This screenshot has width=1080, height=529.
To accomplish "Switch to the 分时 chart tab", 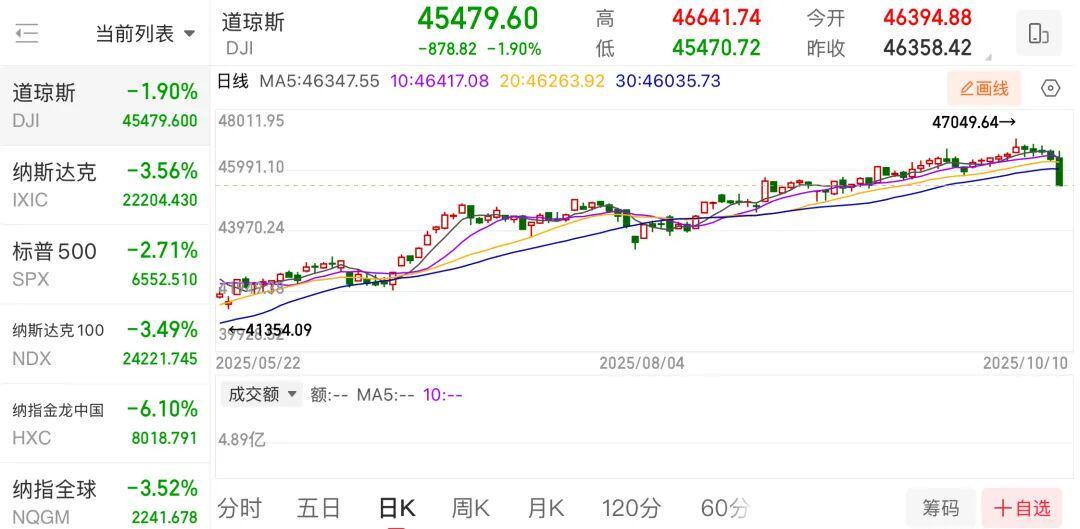I will point(240,508).
